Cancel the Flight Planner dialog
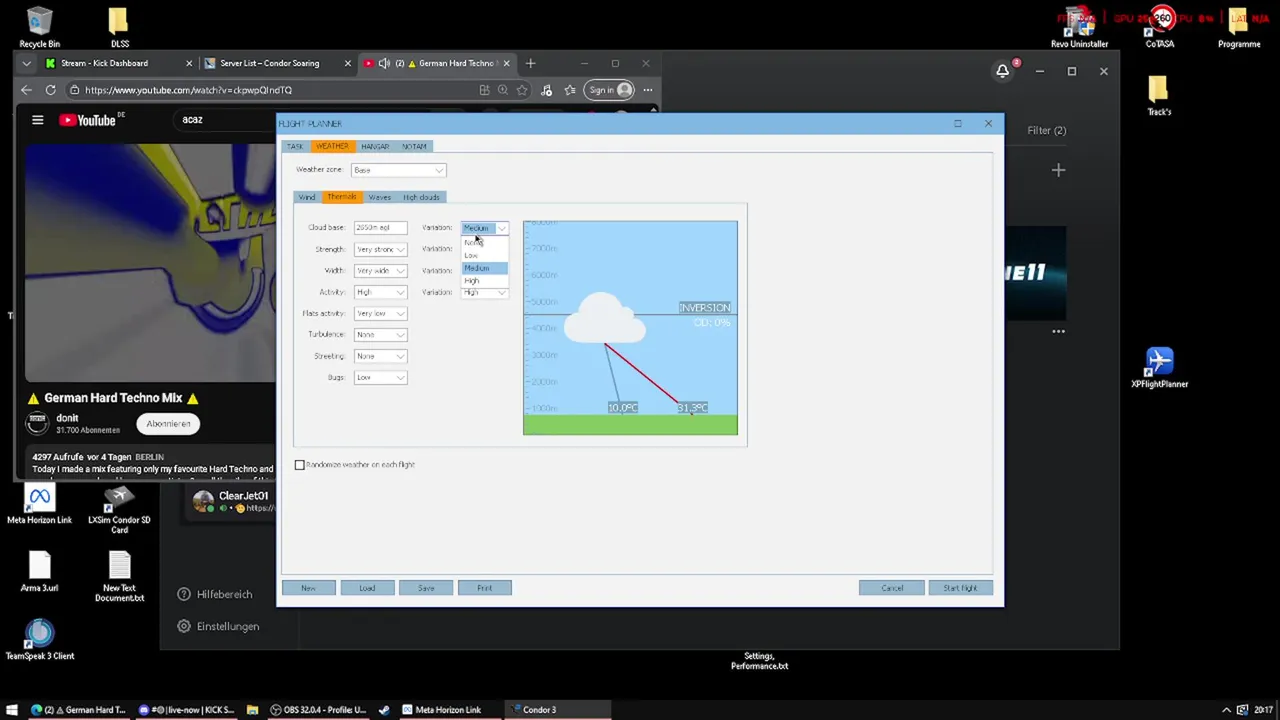 [892, 588]
